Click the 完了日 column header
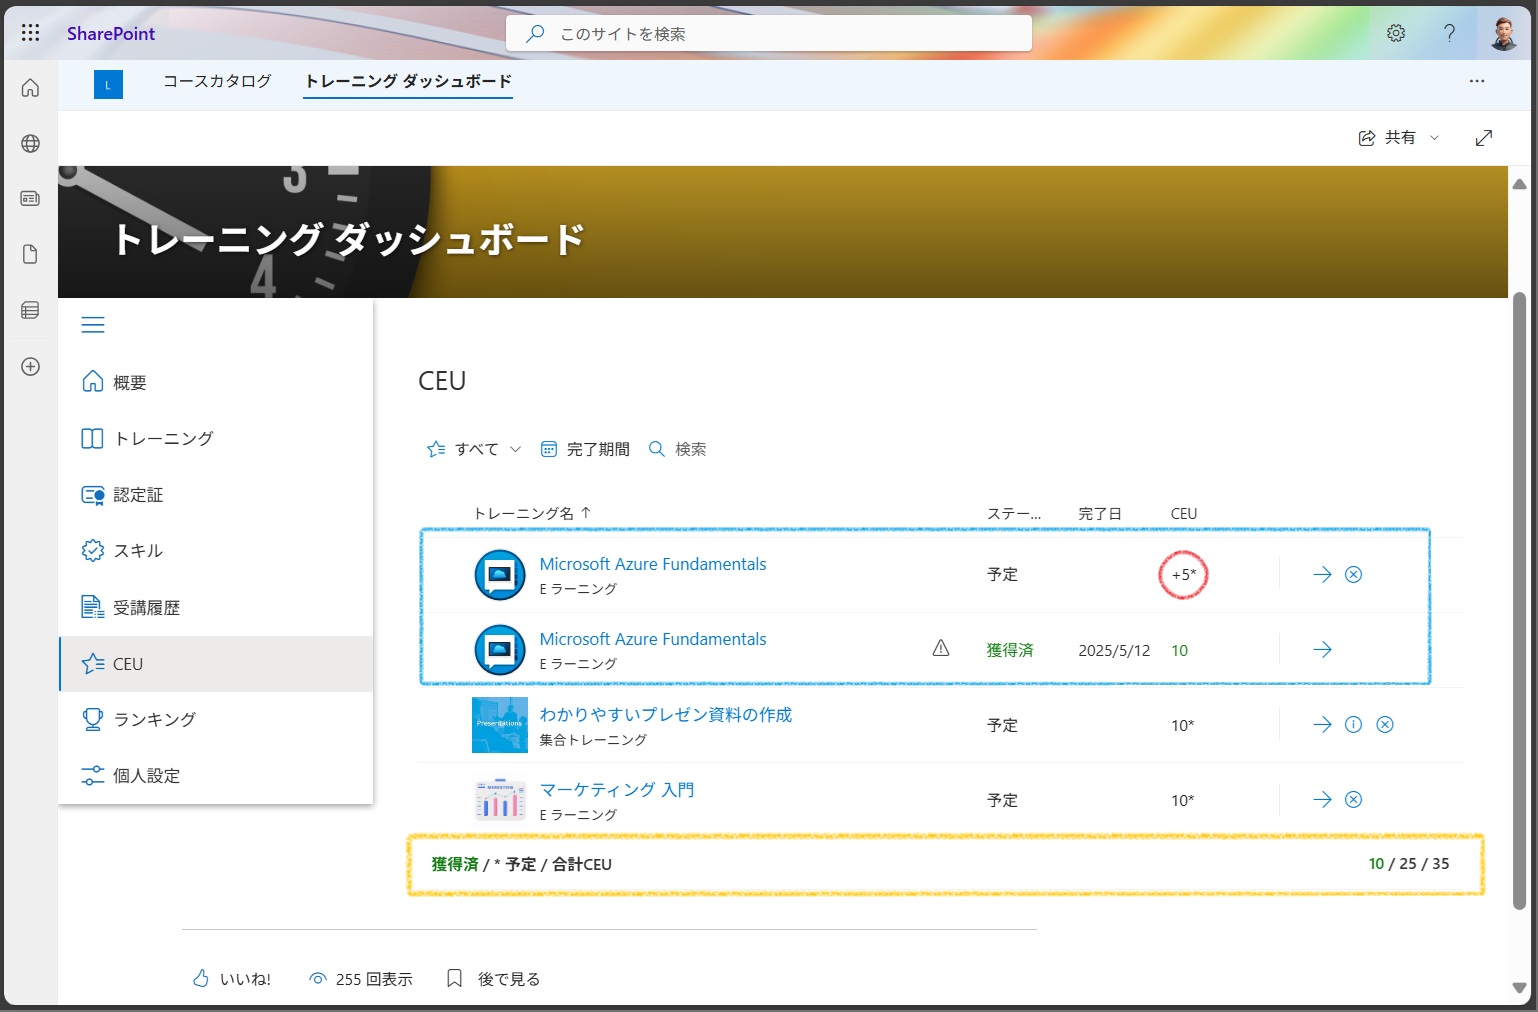 tap(1100, 513)
